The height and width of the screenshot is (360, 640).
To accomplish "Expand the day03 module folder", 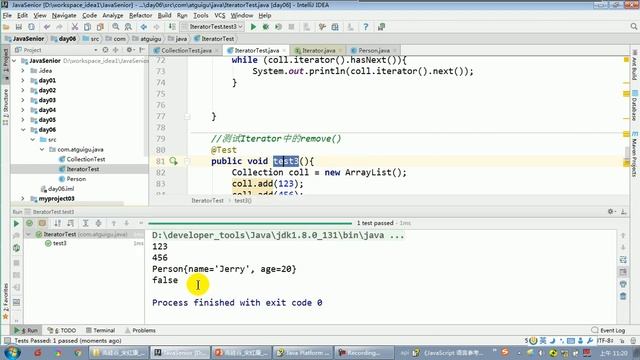I will point(23,100).
